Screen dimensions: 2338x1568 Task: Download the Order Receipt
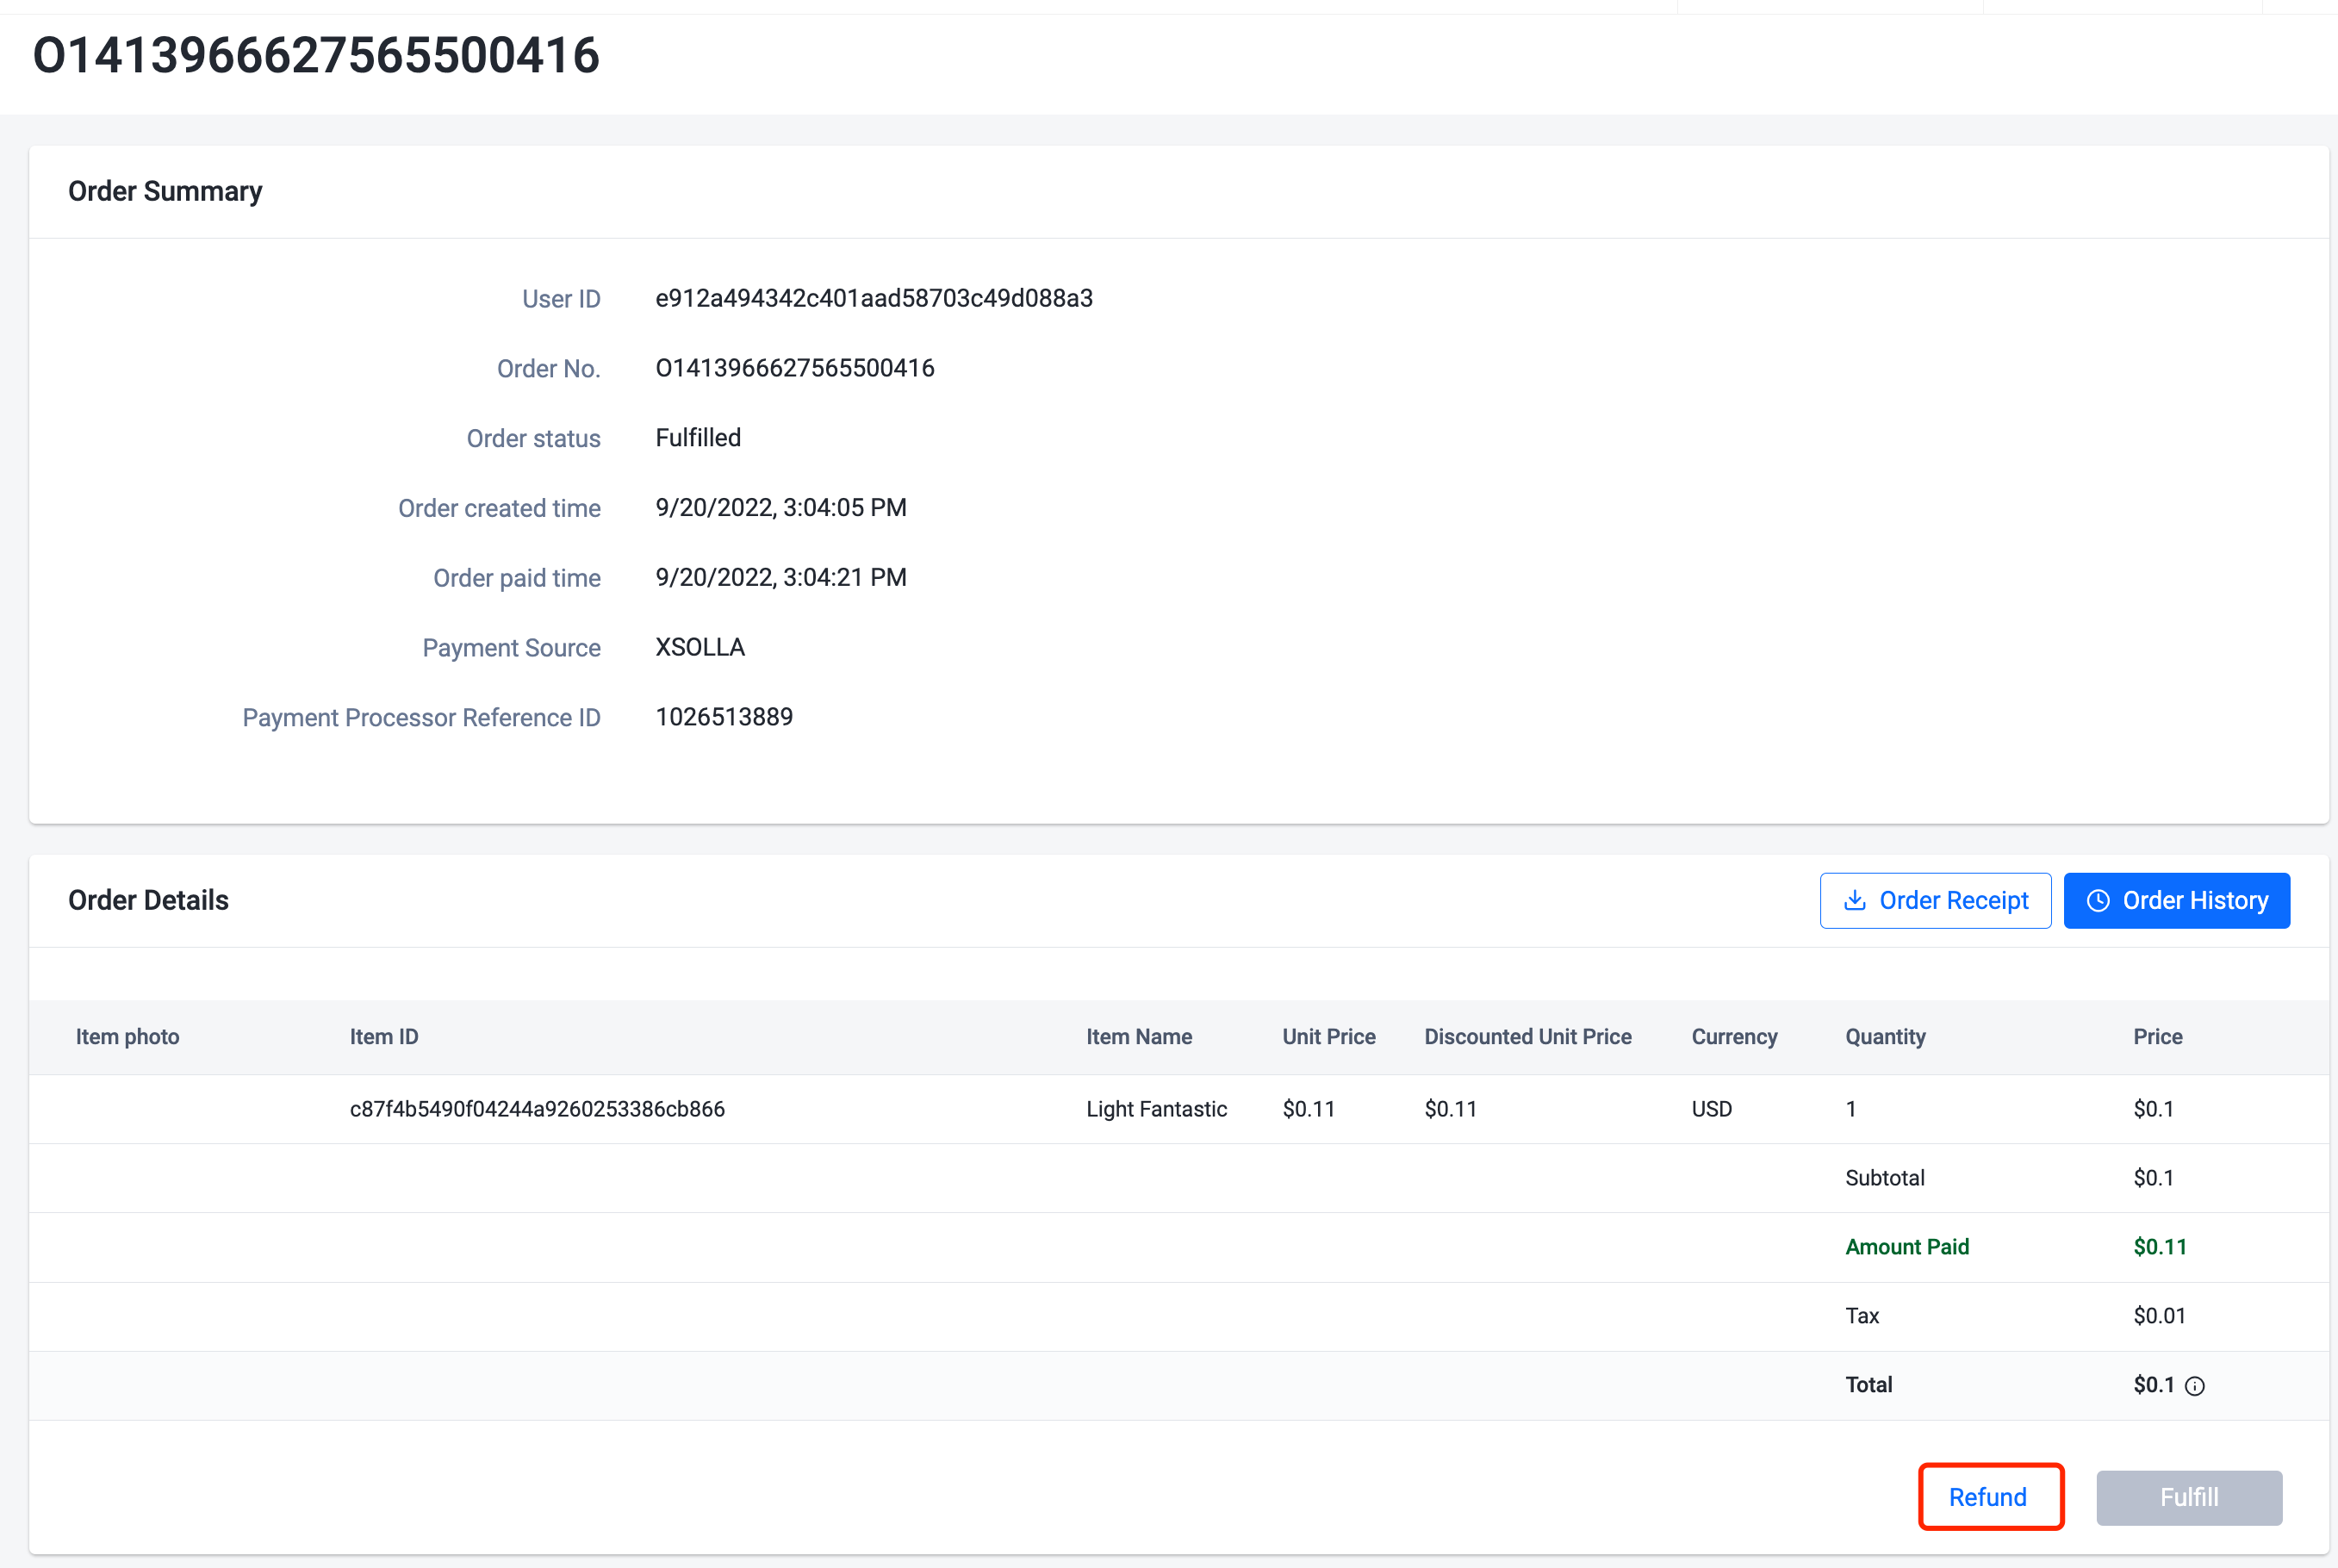coord(1935,900)
